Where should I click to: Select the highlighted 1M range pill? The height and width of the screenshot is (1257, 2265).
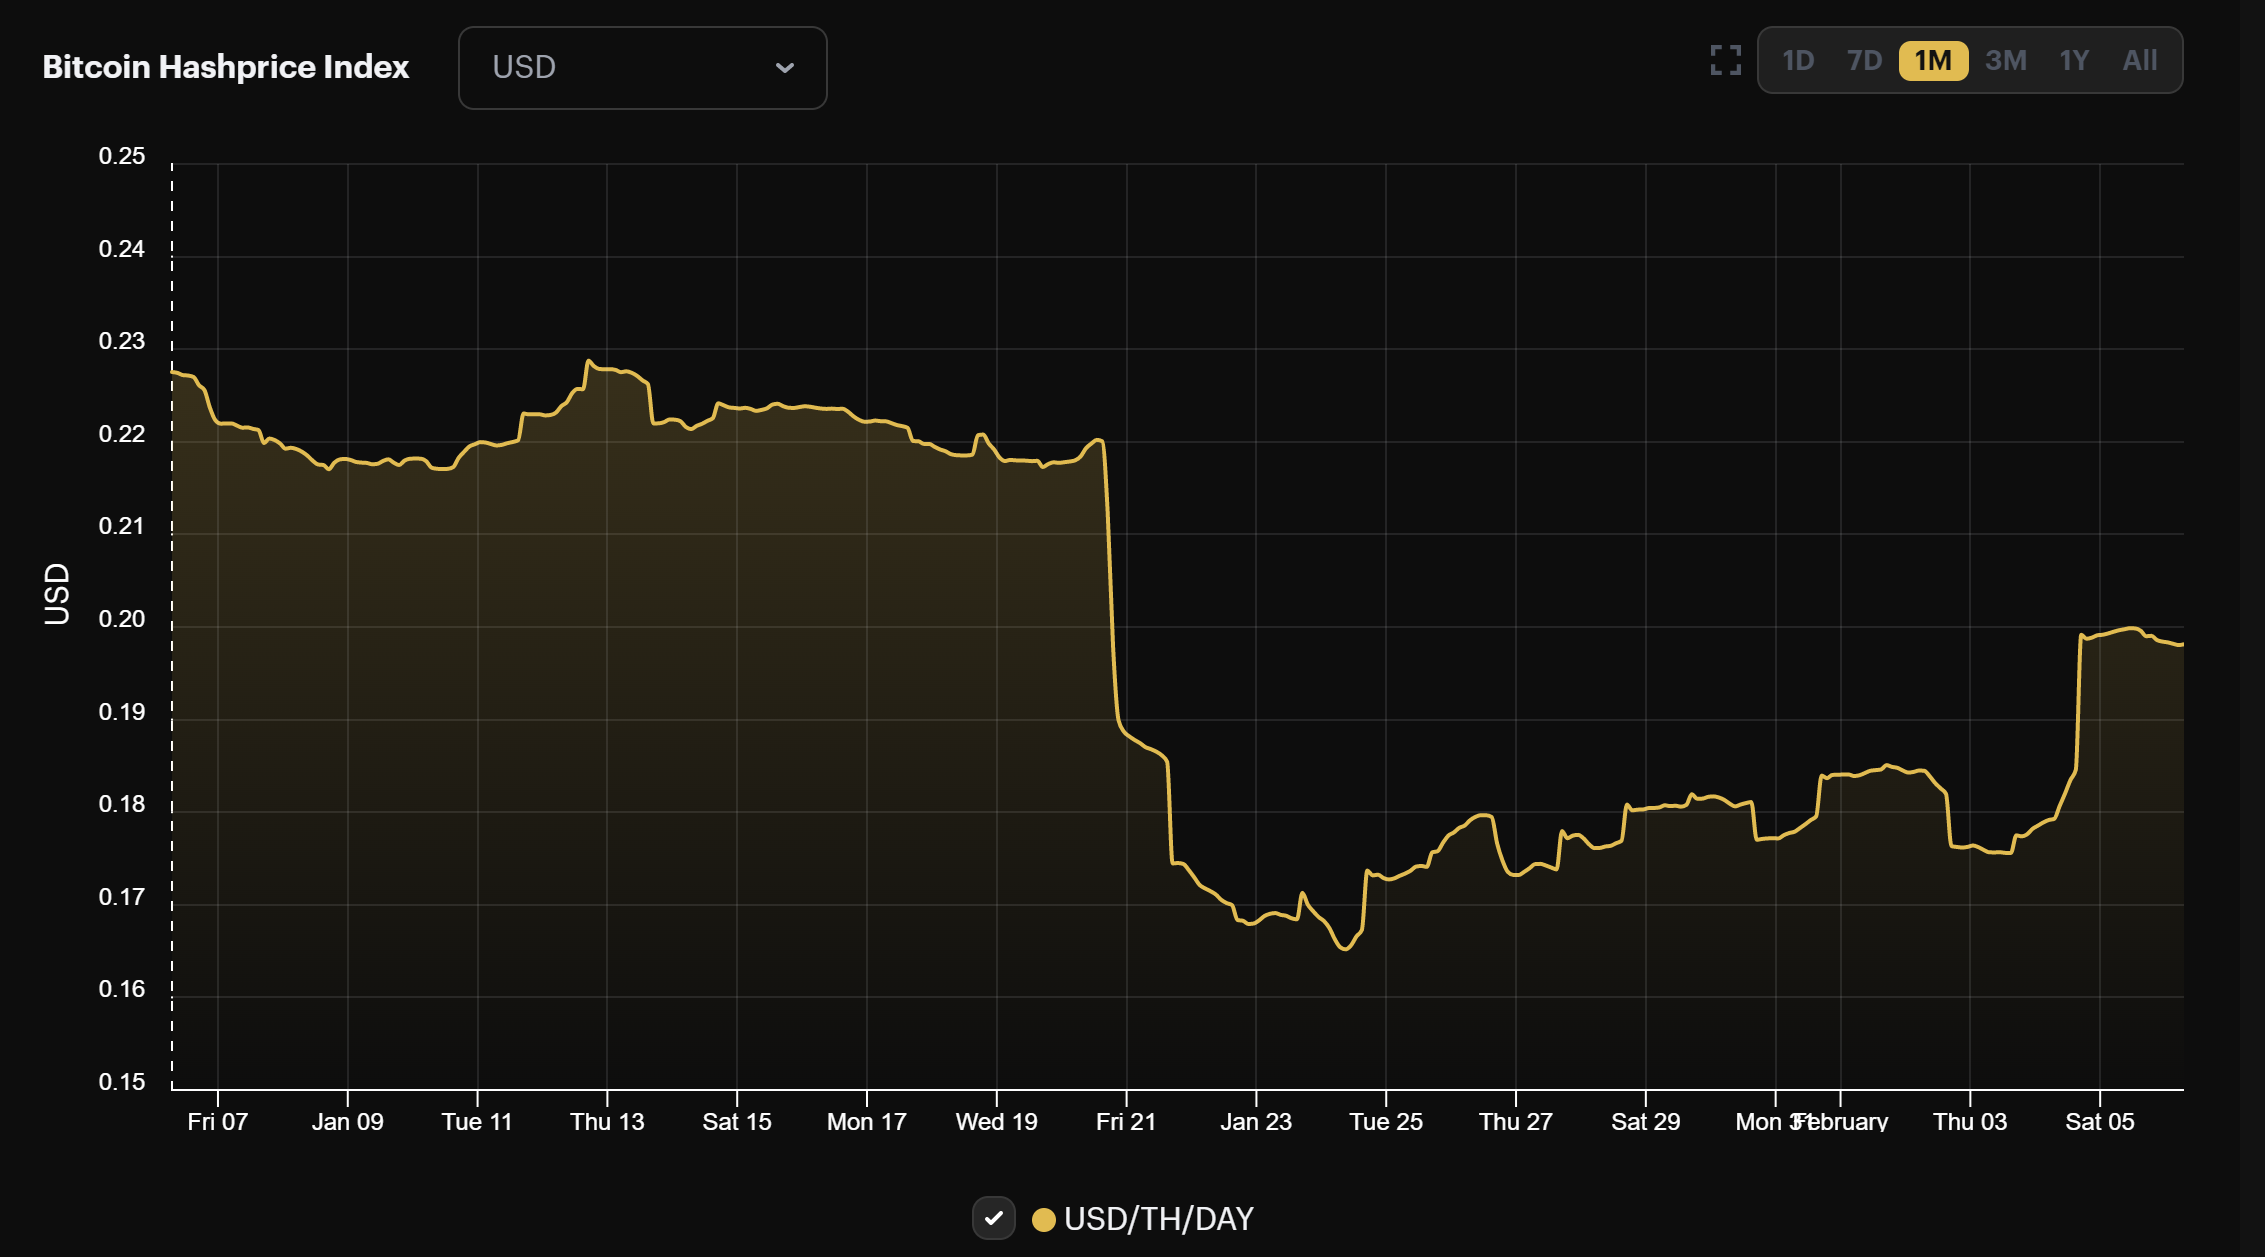tap(1932, 61)
